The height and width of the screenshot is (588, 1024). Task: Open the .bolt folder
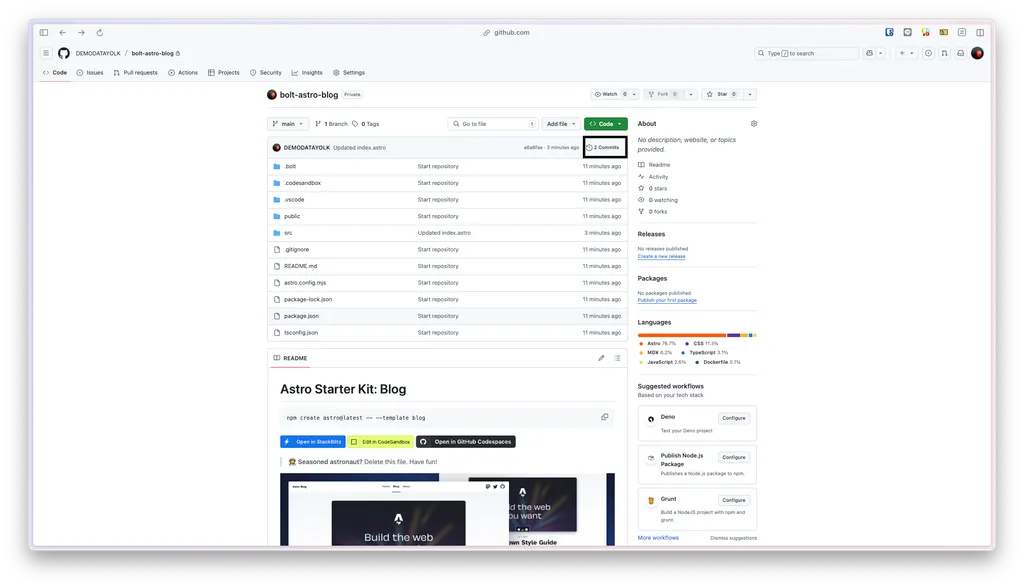pyautogui.click(x=290, y=166)
